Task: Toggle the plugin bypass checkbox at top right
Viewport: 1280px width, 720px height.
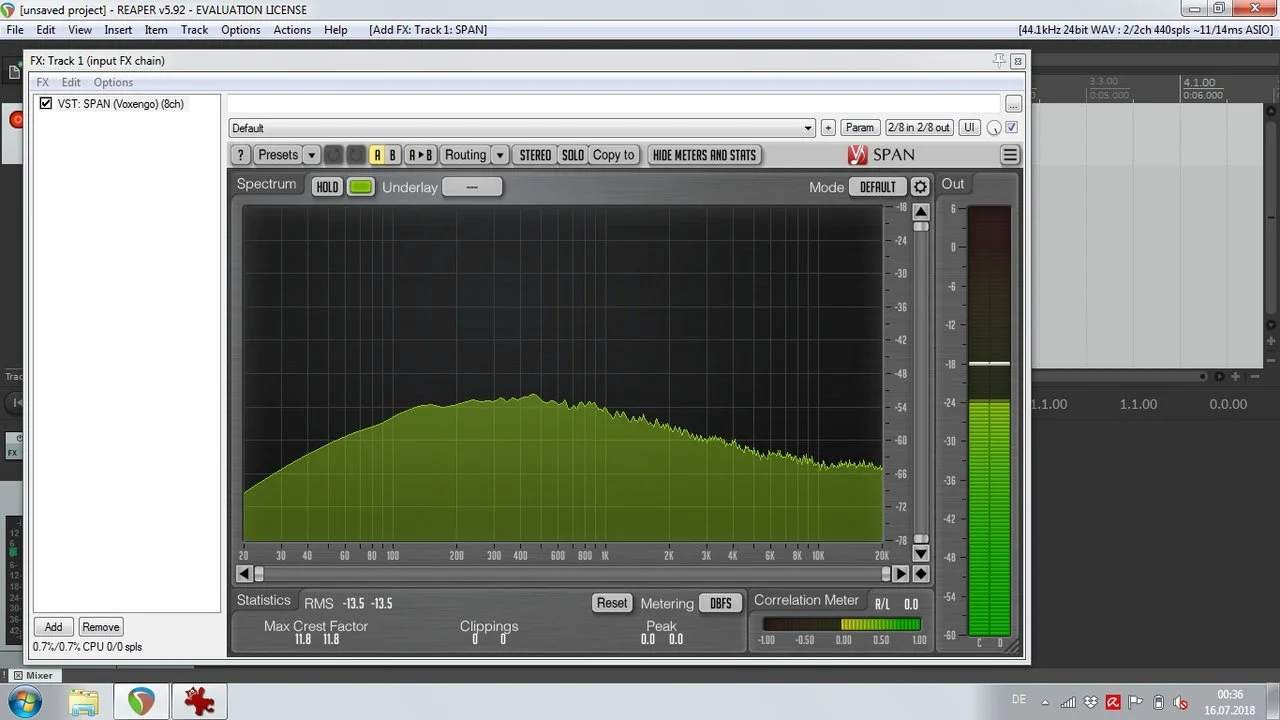Action: coord(1011,128)
